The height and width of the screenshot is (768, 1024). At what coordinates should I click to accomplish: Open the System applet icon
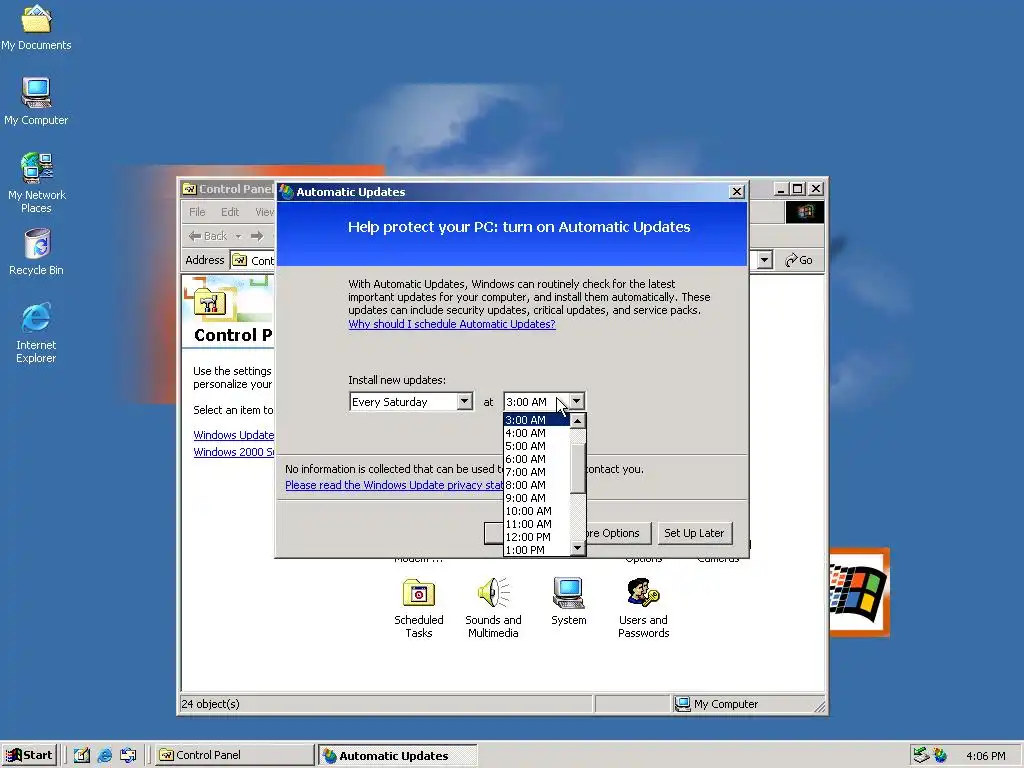[568, 601]
